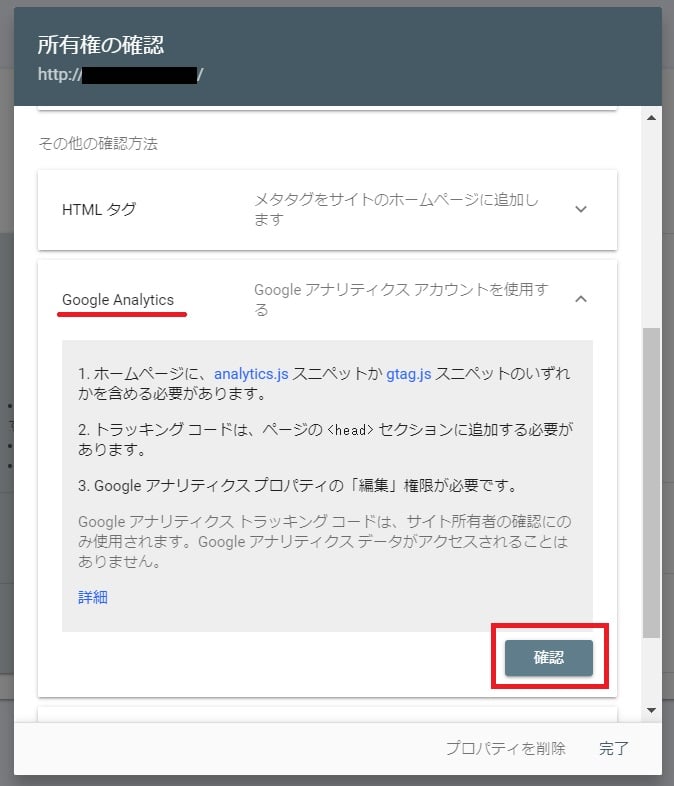Click the dialog's vertical scrollbar thumb
Viewport: 674px width, 786px height.
coord(651,483)
